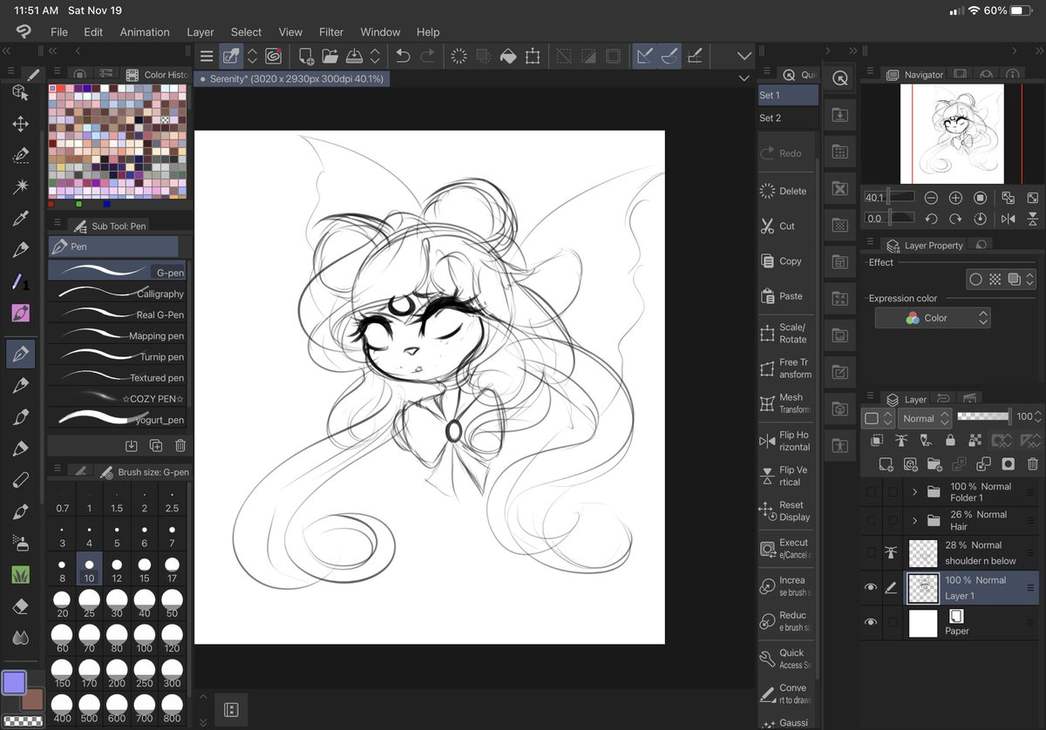The width and height of the screenshot is (1046, 730).
Task: Open the Animation menu
Action: tap(145, 32)
